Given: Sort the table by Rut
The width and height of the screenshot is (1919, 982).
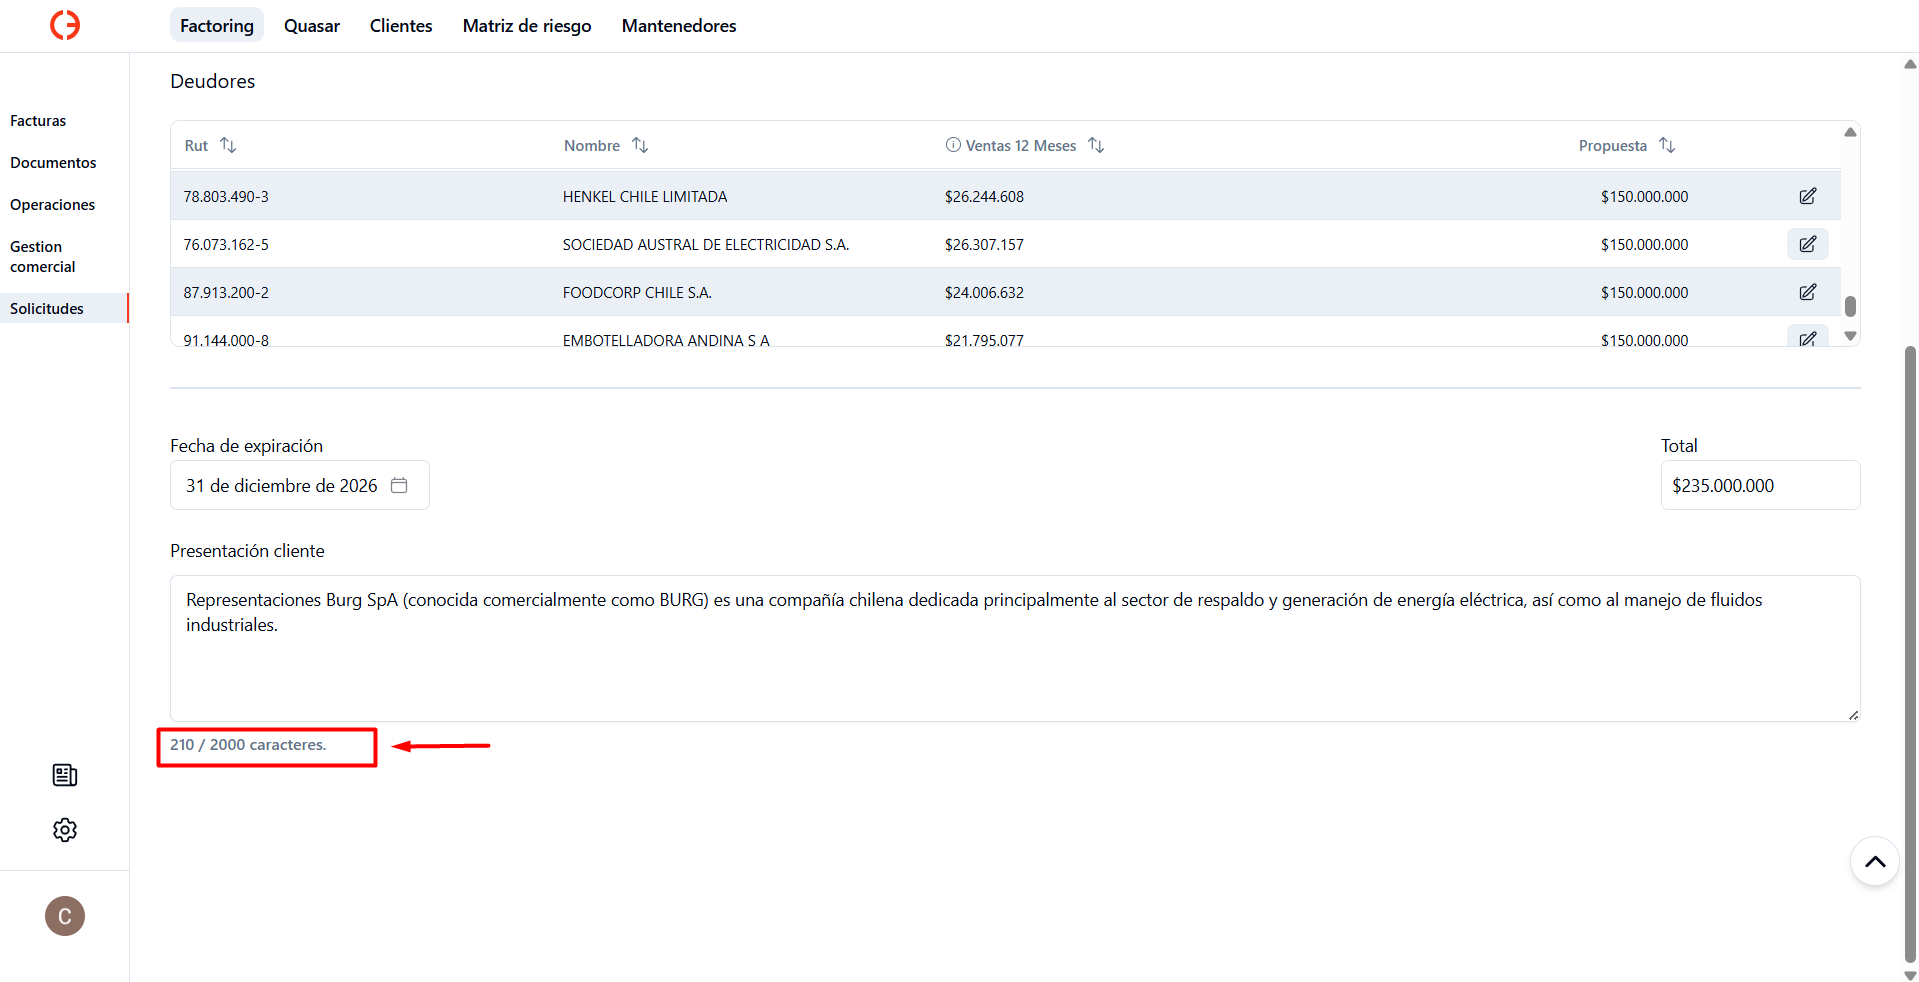Looking at the screenshot, I should pos(228,145).
